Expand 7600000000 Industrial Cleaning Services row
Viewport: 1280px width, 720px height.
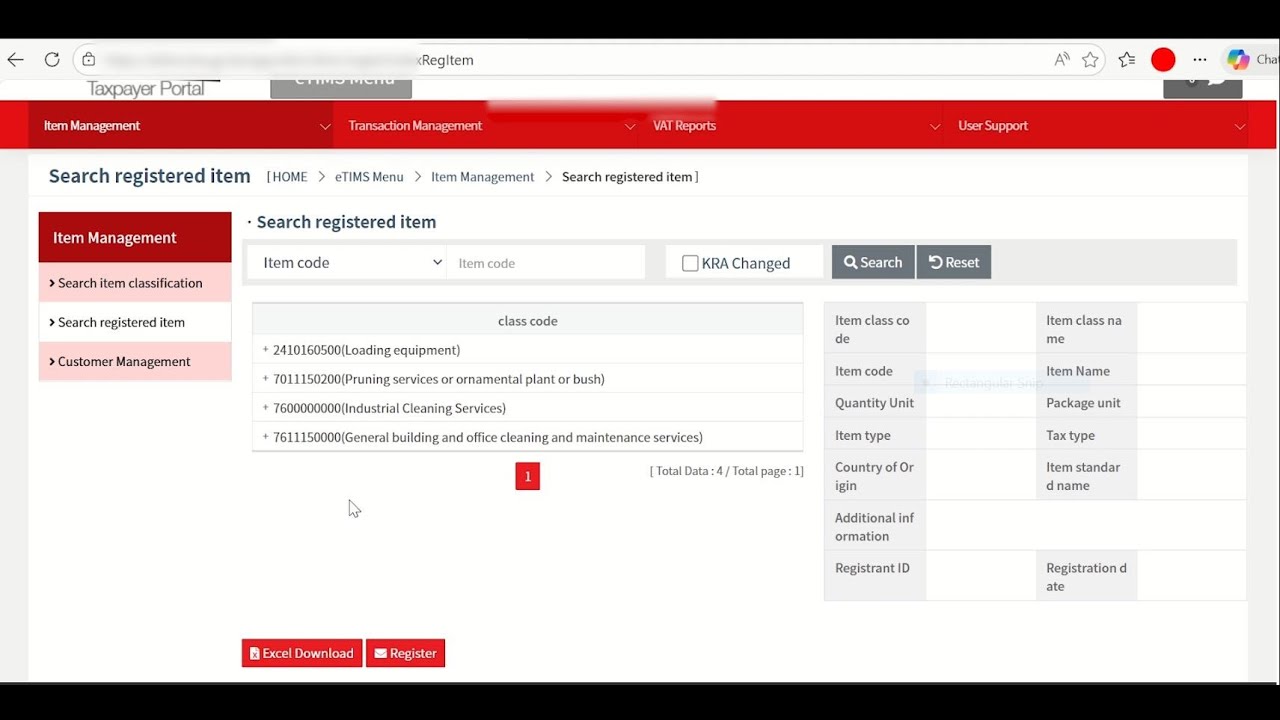tap(266, 408)
